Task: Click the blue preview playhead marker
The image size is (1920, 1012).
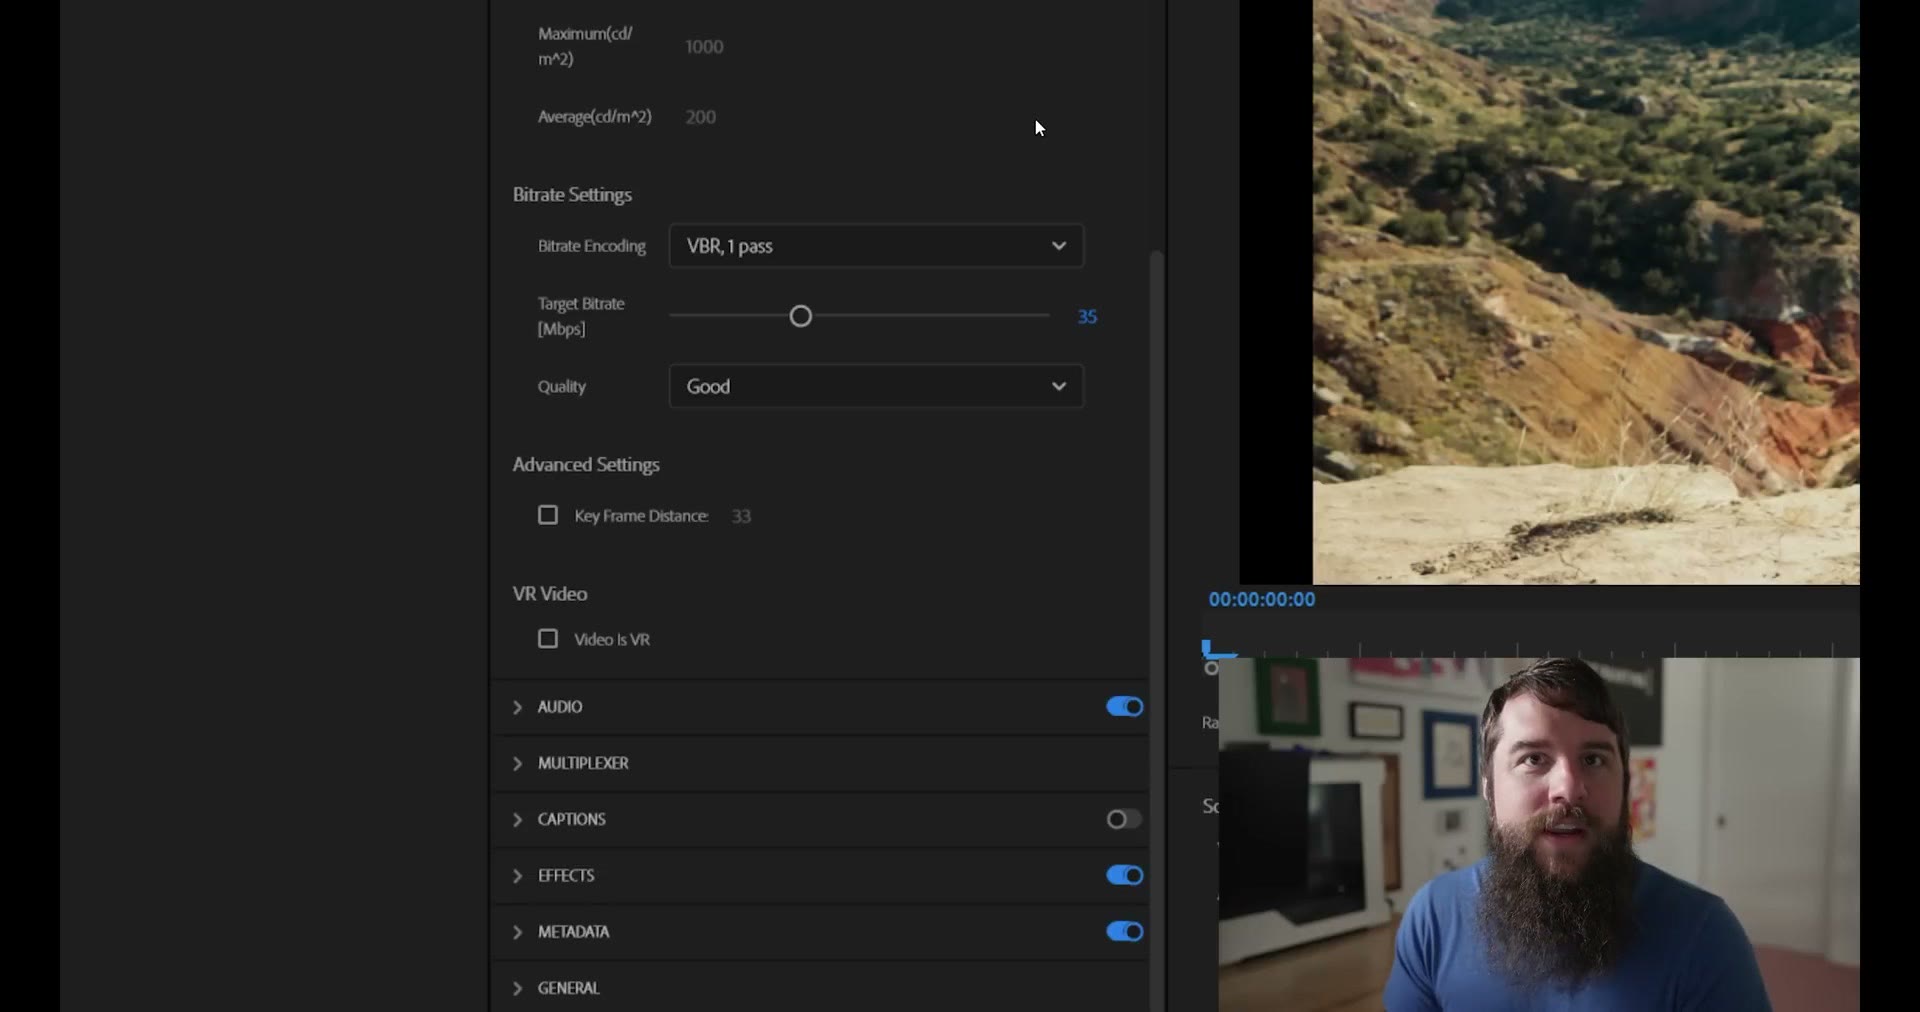Action: pyautogui.click(x=1208, y=649)
